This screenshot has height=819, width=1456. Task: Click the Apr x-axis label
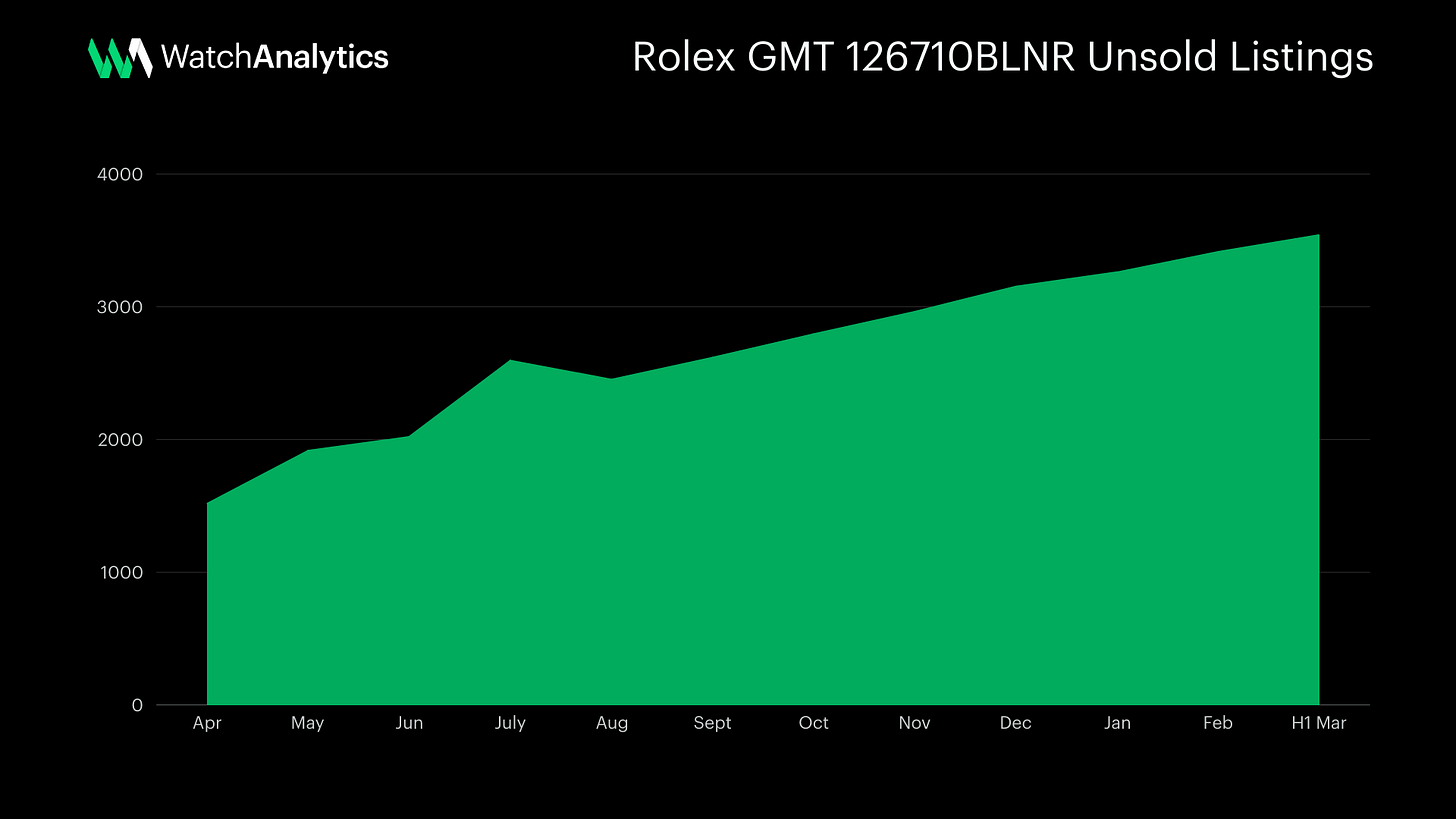pos(207,724)
